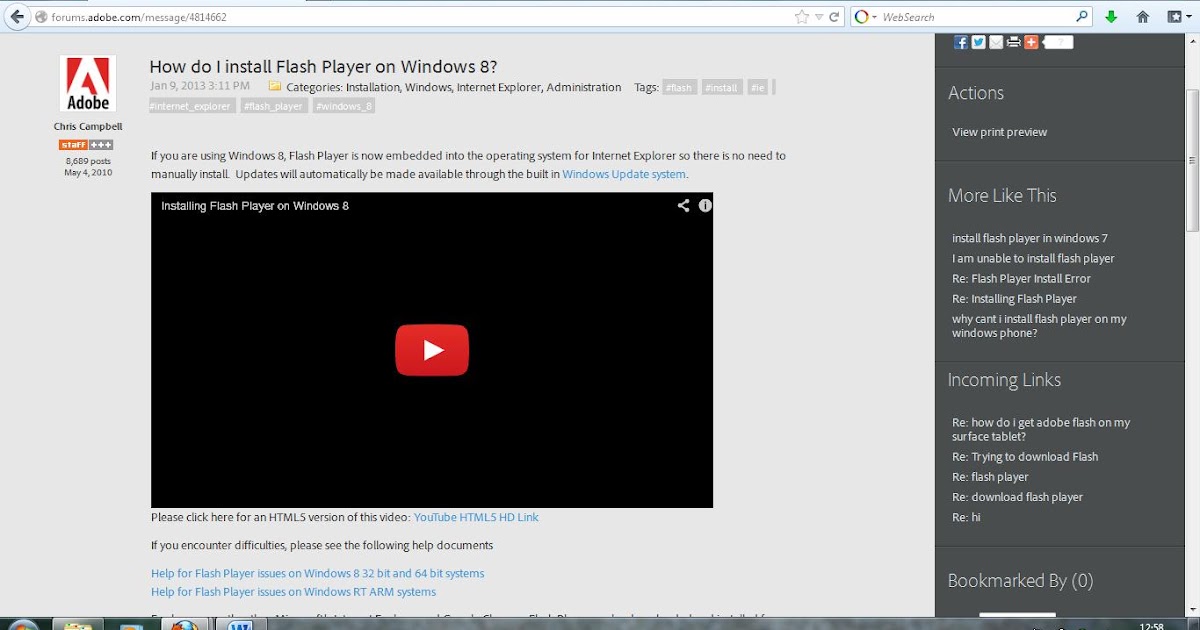Filter by the #windows_8 tag
Viewport: 1200px width, 630px height.
(x=344, y=106)
